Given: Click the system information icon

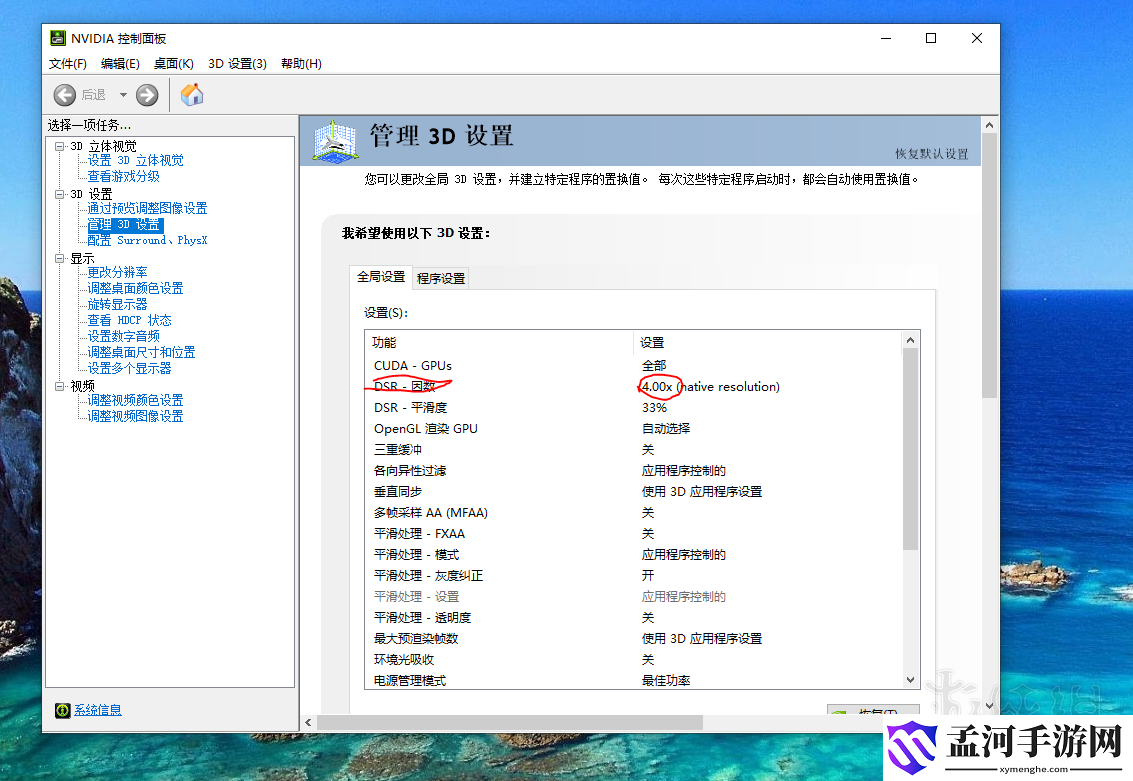Looking at the screenshot, I should pos(62,710).
